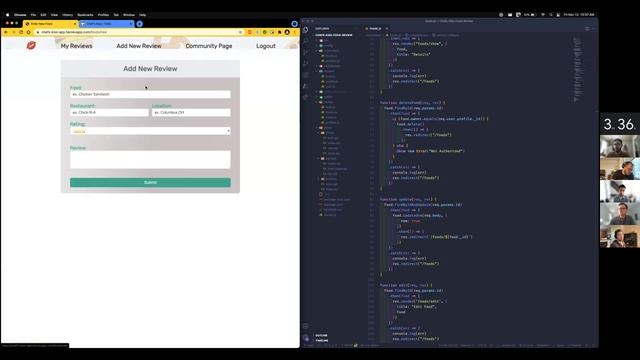640x360 pixels.
Task: Select the bottom participant video thumbnail
Action: (x=620, y=237)
